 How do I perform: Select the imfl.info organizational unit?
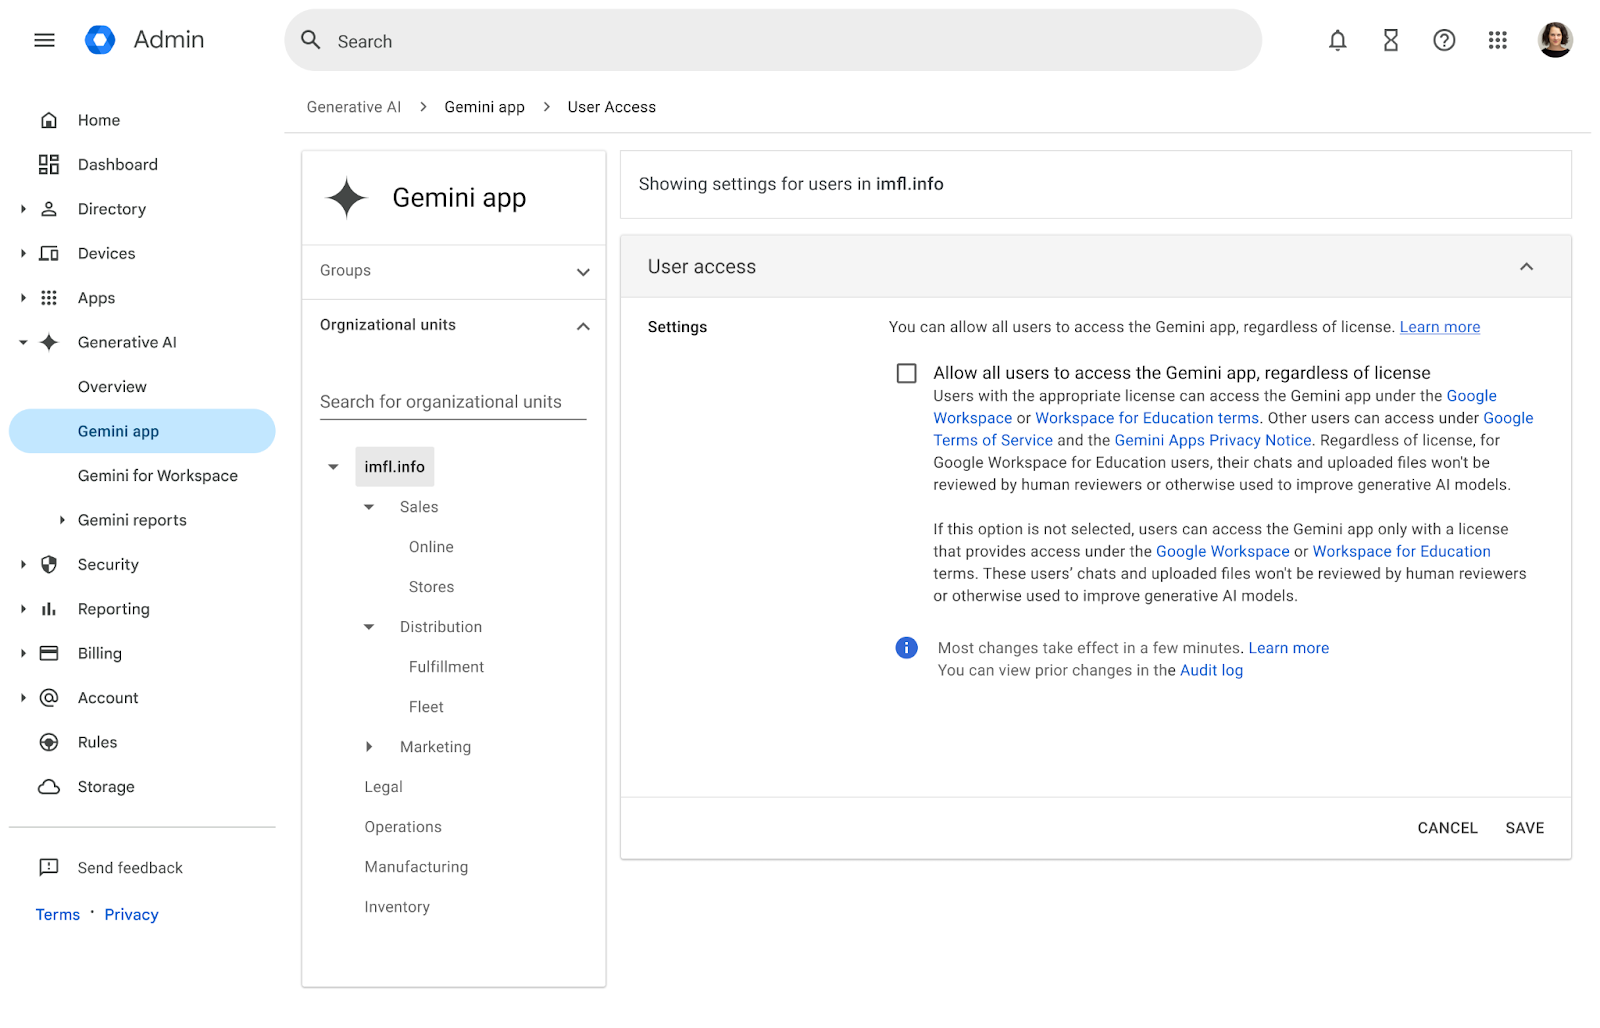394,467
